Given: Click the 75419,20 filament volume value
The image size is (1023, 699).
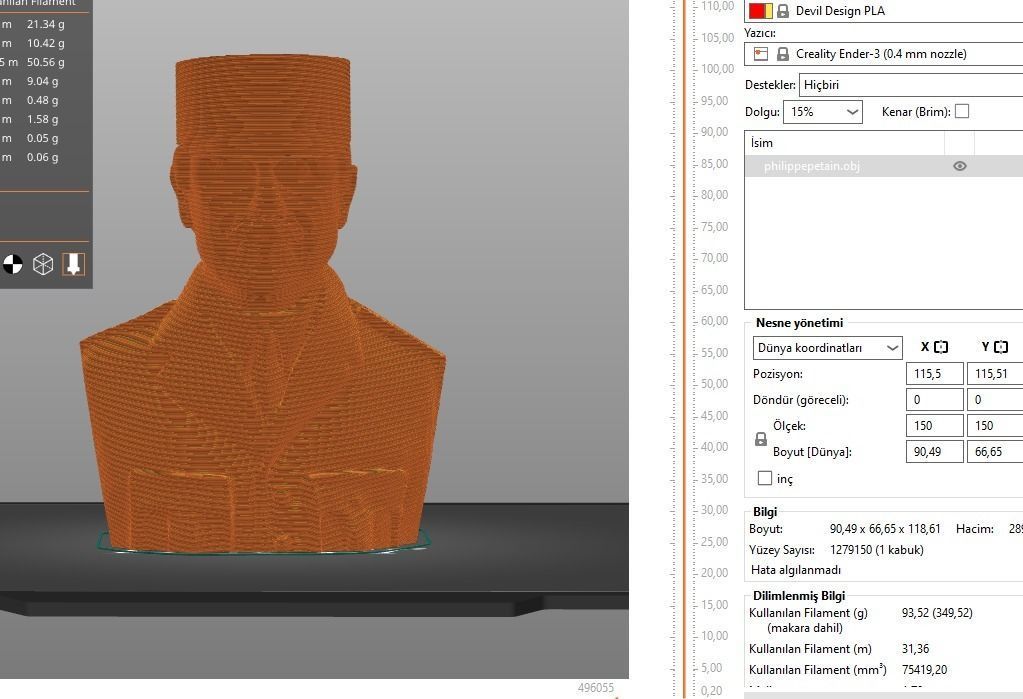Looking at the screenshot, I should click(x=924, y=670).
